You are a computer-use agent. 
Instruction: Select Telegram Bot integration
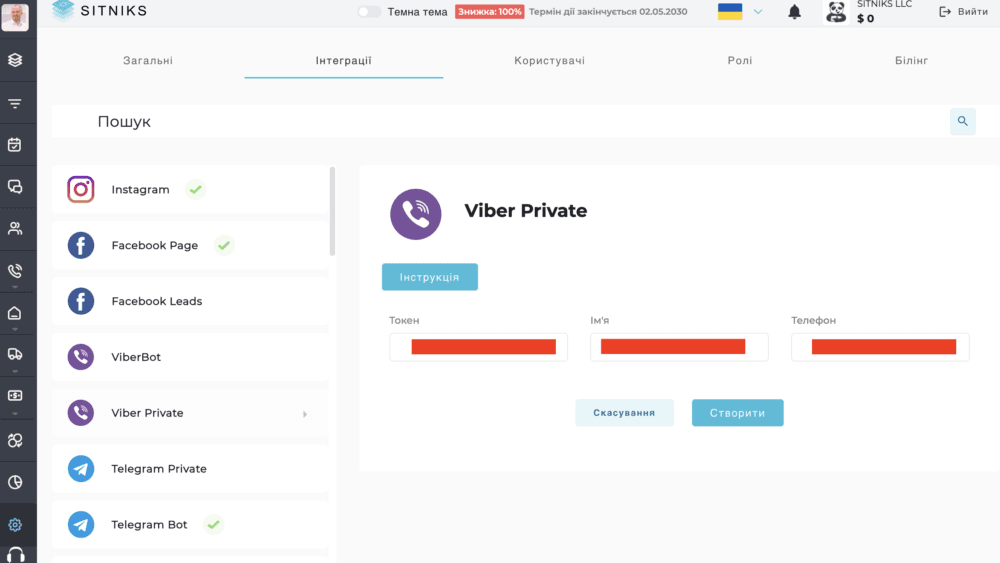190,525
